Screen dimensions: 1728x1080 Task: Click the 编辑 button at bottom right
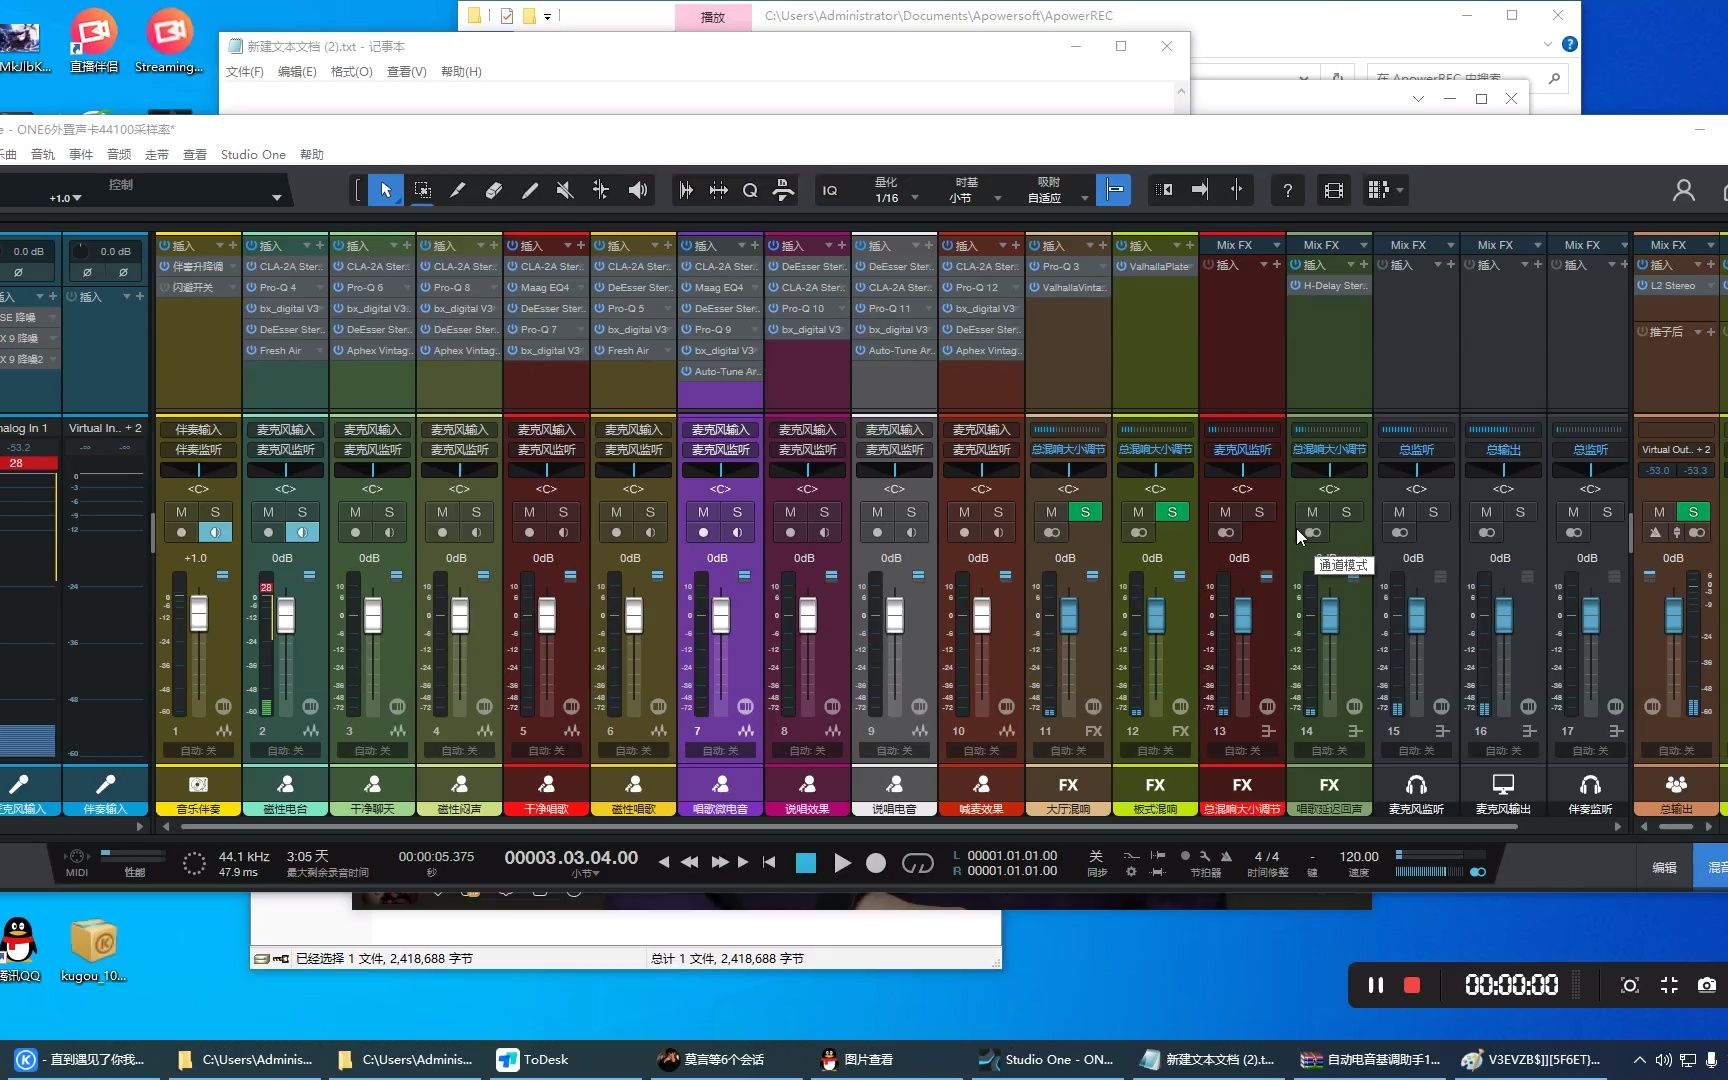tap(1665, 866)
